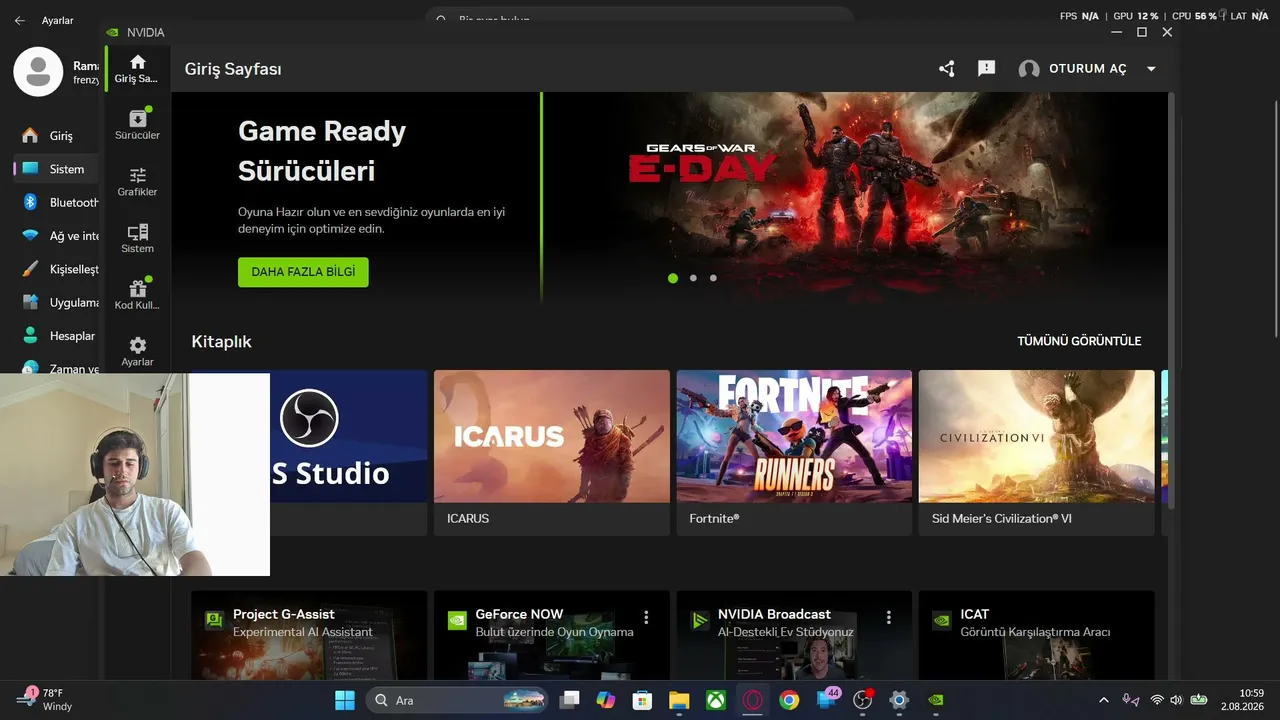Open the feedback icon in NVIDIA header

click(x=986, y=69)
